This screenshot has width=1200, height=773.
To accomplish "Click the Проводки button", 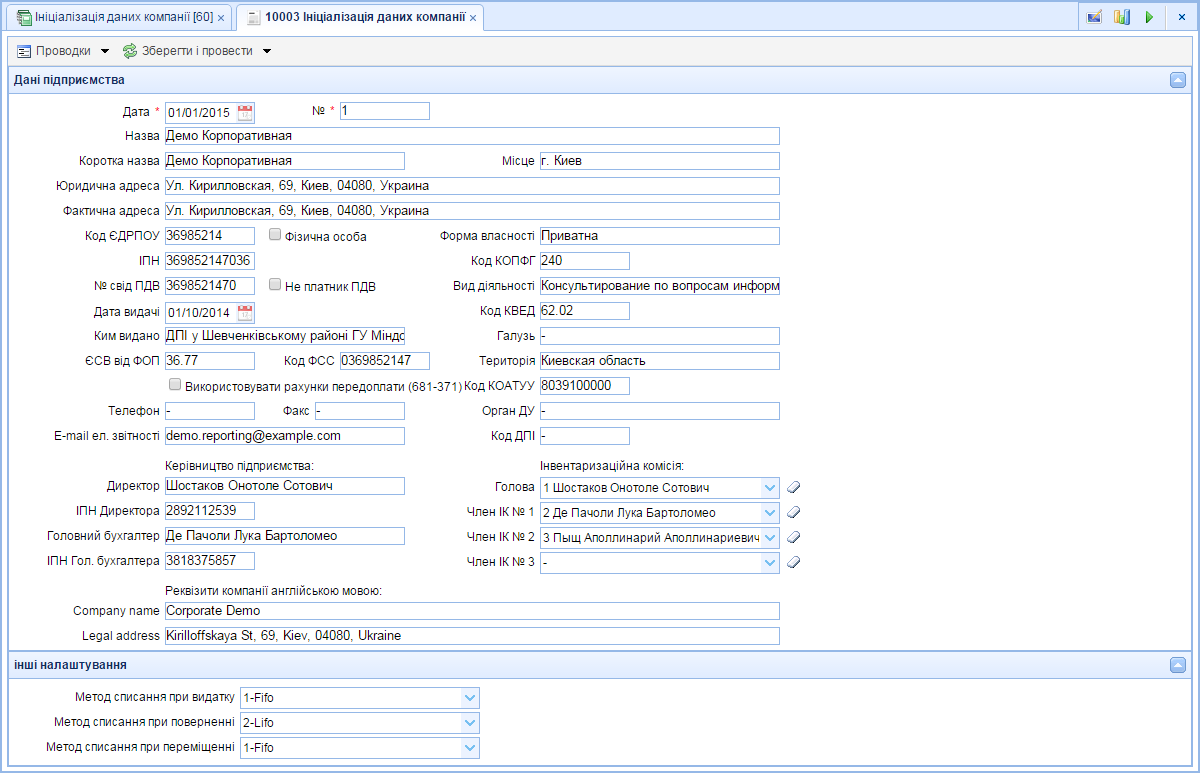I will click(x=64, y=51).
